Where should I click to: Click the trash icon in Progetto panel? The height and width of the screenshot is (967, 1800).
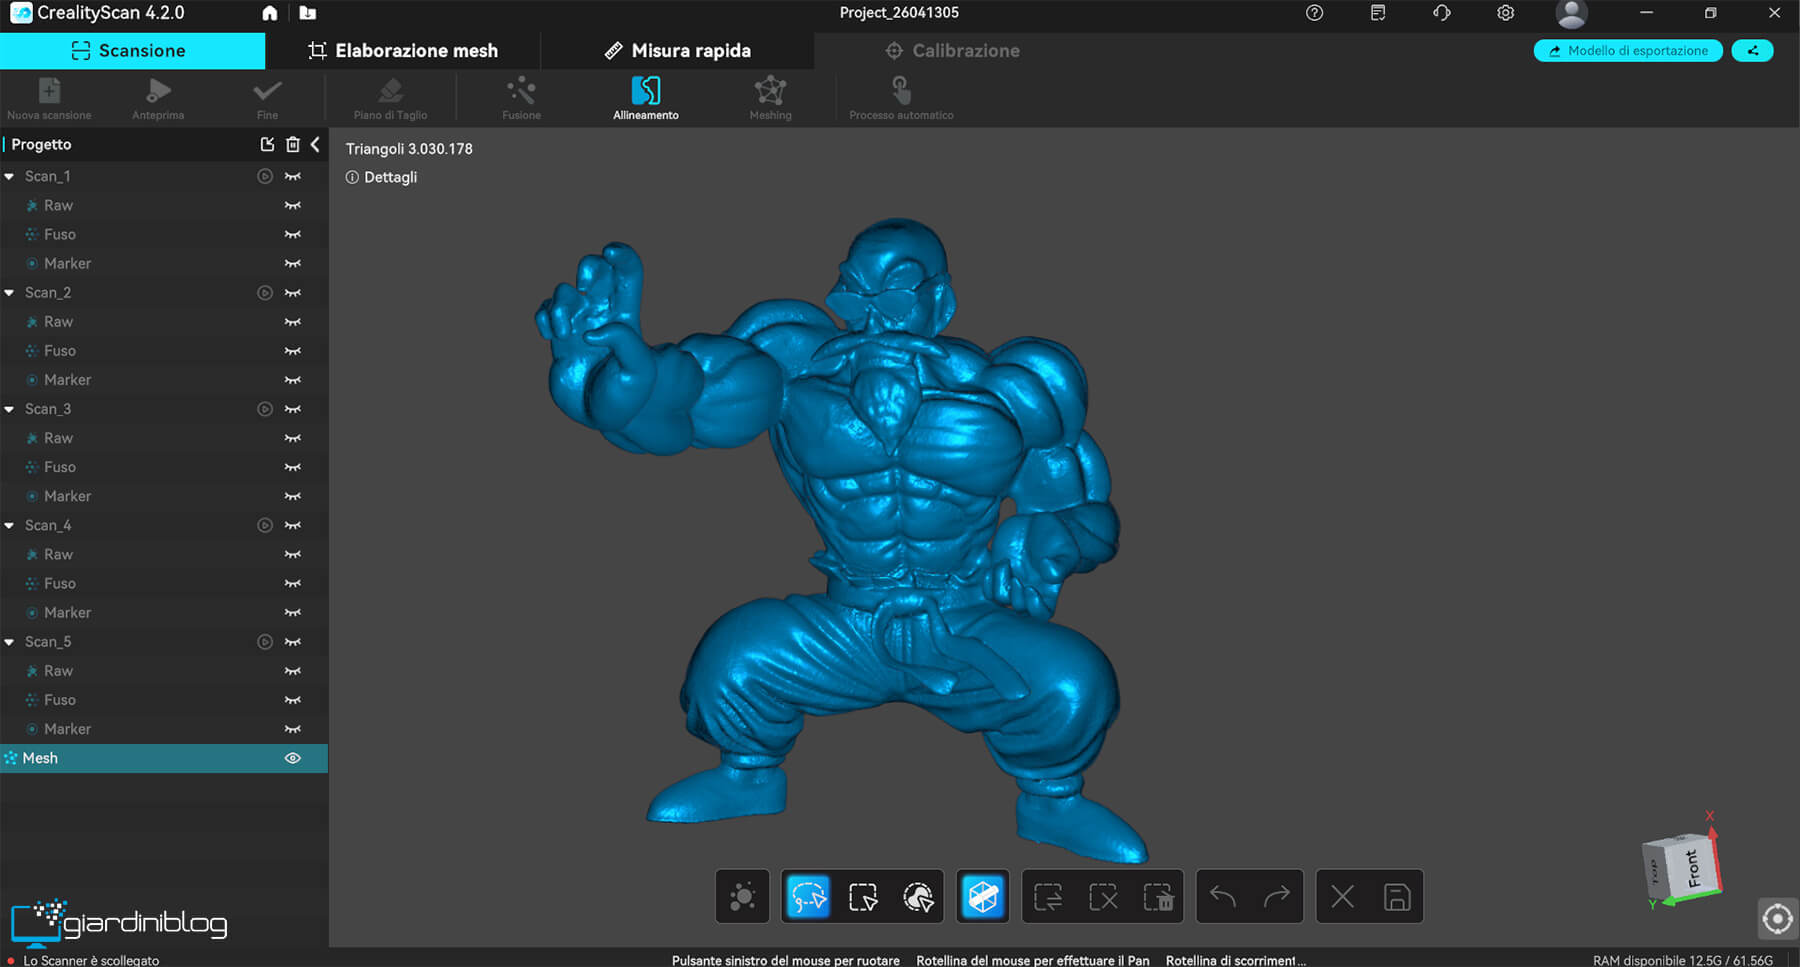[x=293, y=144]
